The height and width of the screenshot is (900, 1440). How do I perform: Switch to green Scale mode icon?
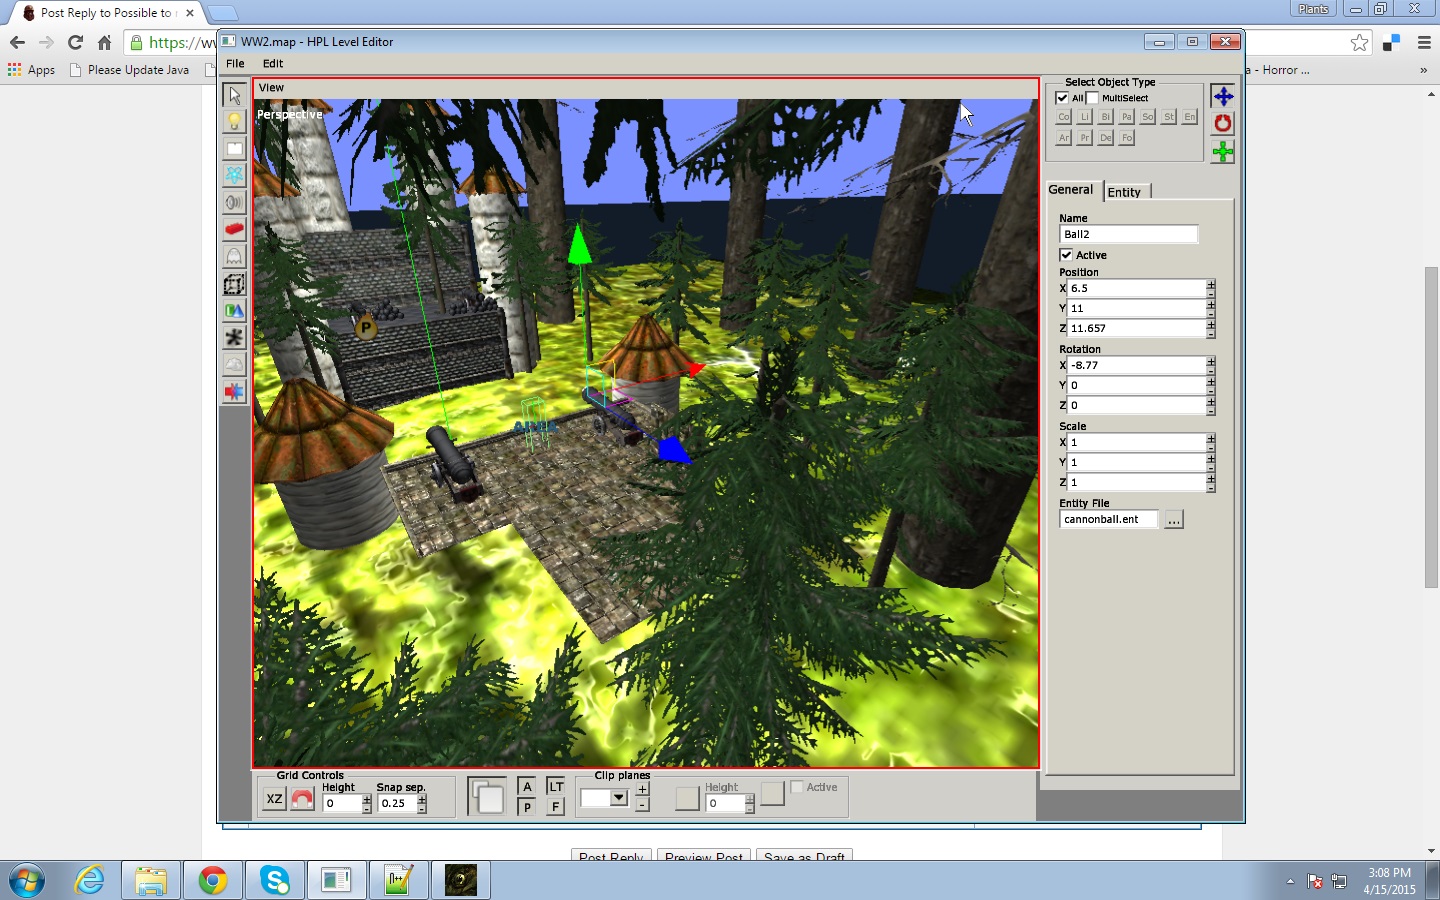click(x=1222, y=152)
